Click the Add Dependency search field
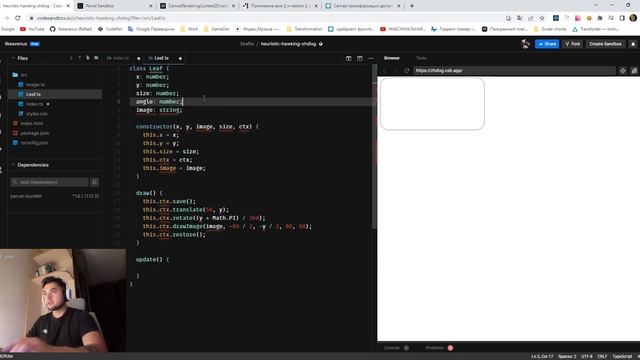 tap(49, 182)
